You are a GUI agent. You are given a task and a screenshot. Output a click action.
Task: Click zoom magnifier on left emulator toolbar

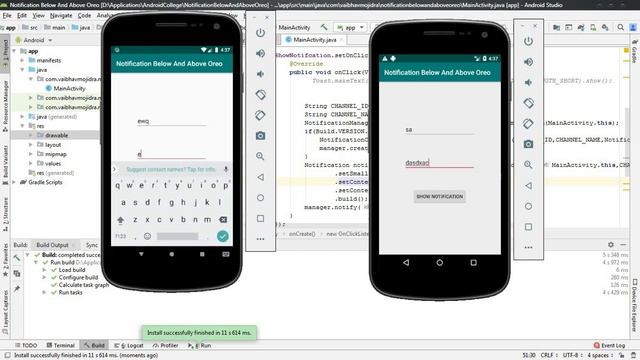tap(260, 156)
